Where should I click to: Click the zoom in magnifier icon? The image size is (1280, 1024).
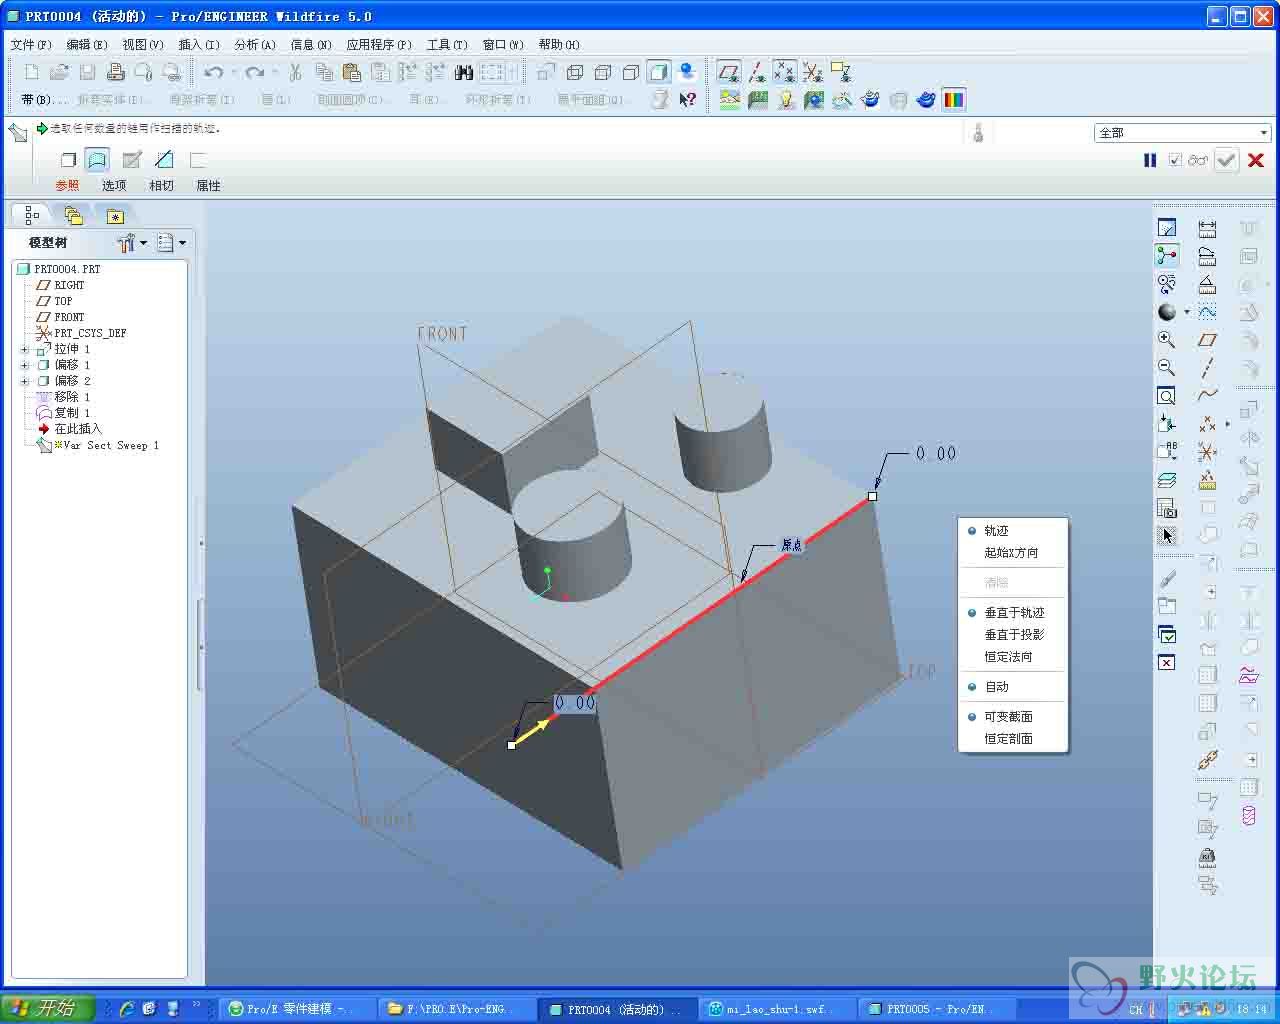tap(1166, 340)
